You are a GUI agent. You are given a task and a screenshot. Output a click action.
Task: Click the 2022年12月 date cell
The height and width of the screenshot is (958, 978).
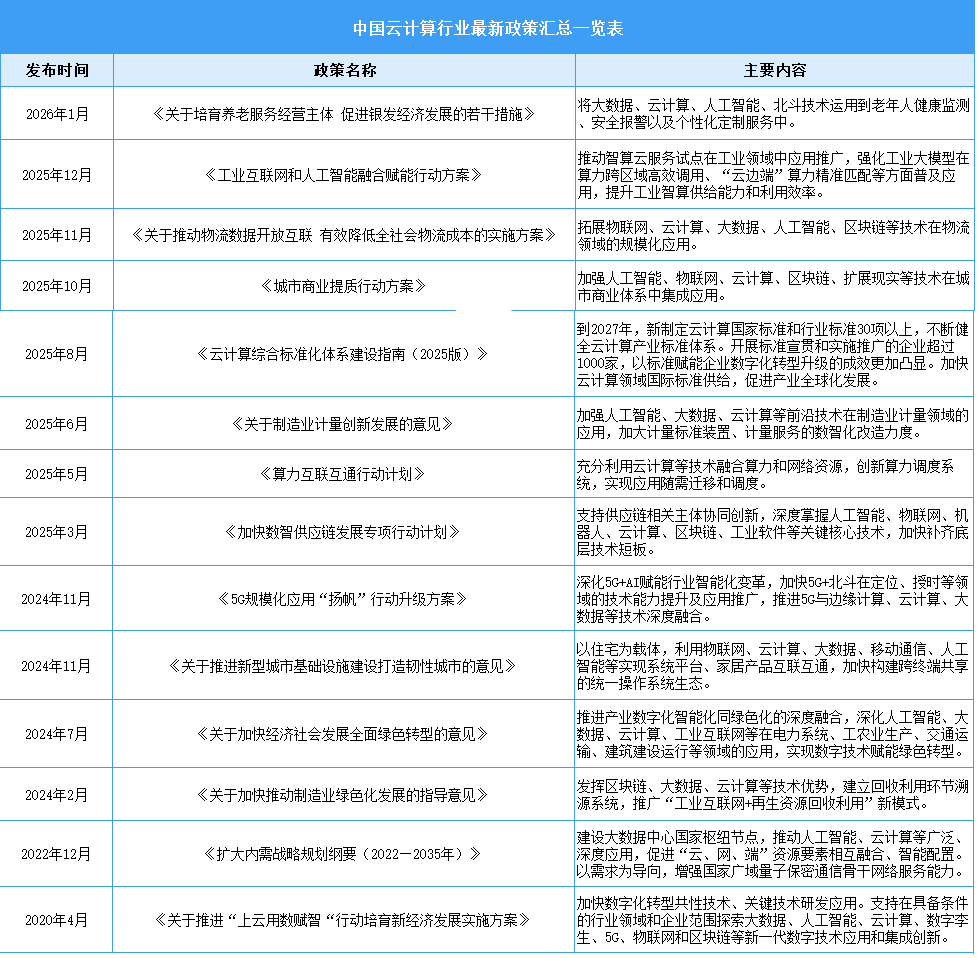coord(56,855)
